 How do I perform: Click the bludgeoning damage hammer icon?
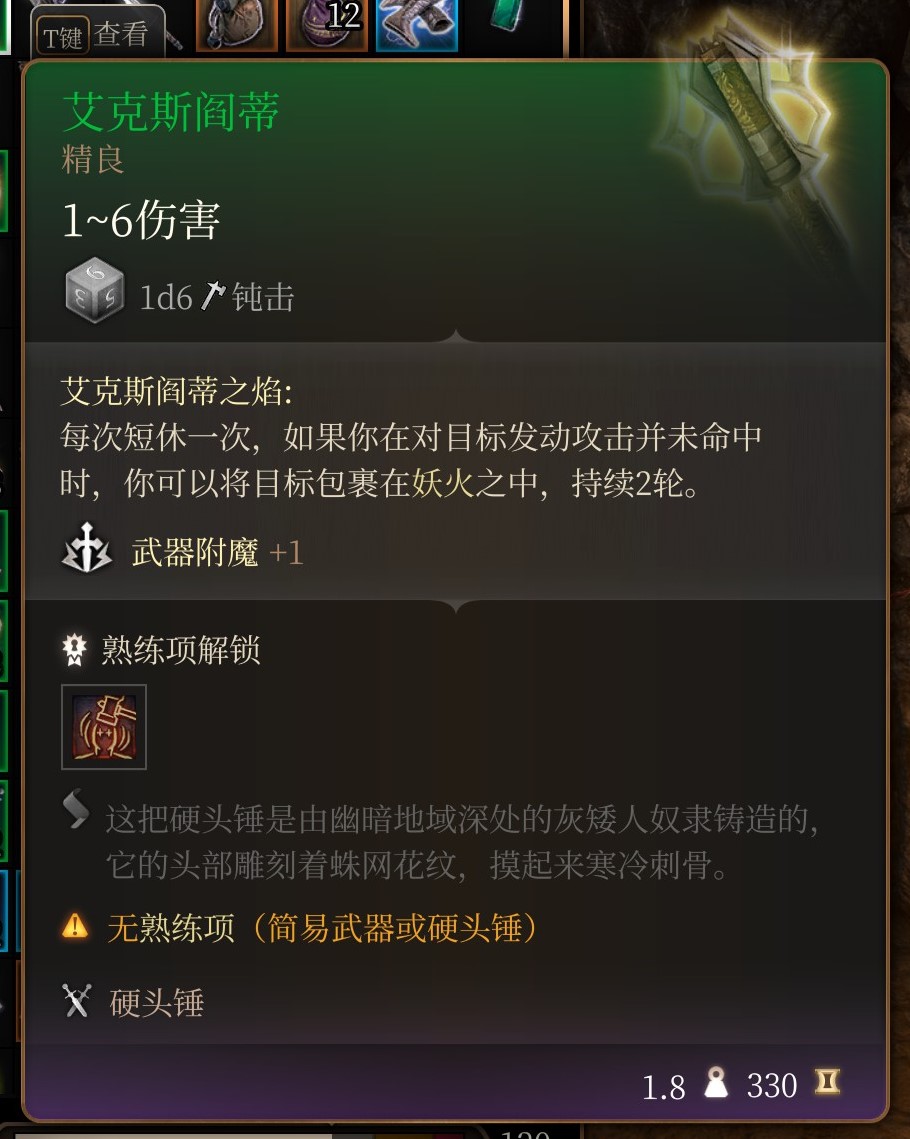212,296
